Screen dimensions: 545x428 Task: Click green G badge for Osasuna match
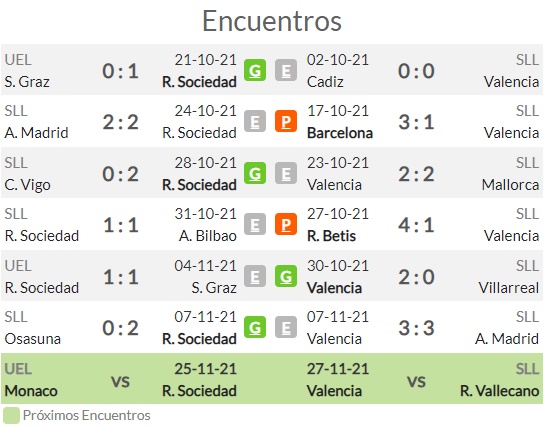[255, 327]
